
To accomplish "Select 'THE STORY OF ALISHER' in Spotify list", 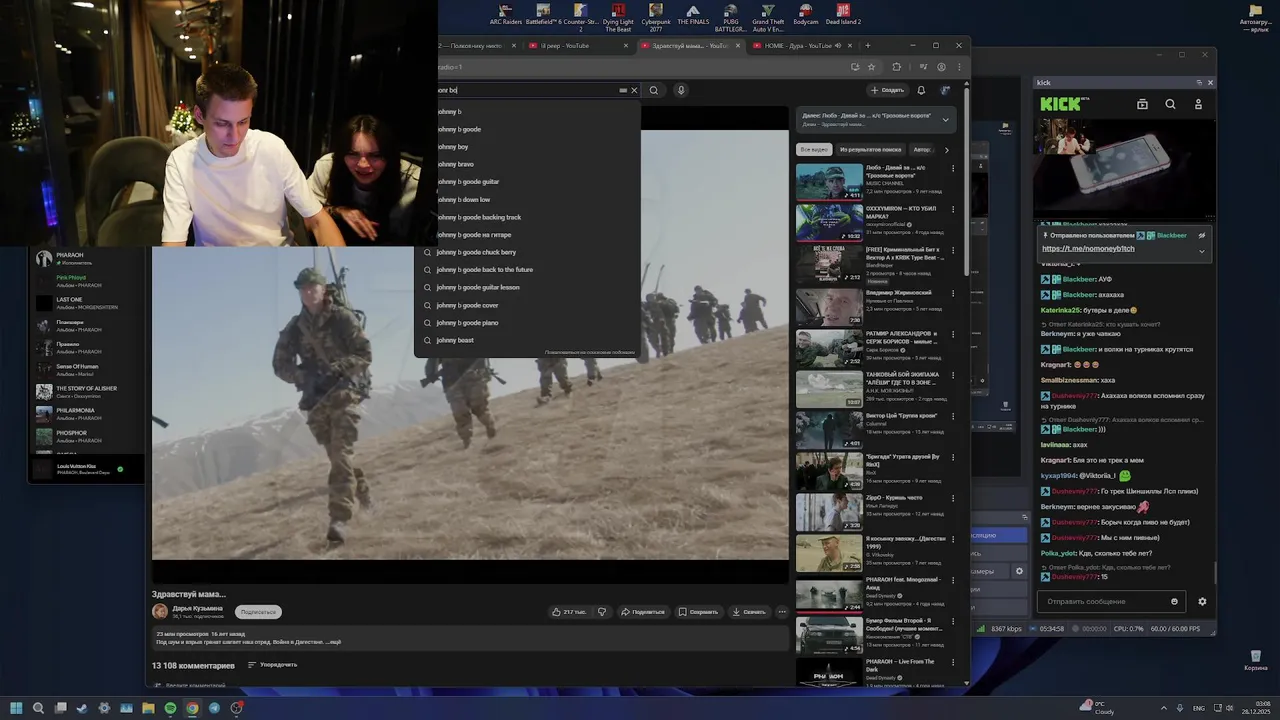I will pyautogui.click(x=87, y=391).
